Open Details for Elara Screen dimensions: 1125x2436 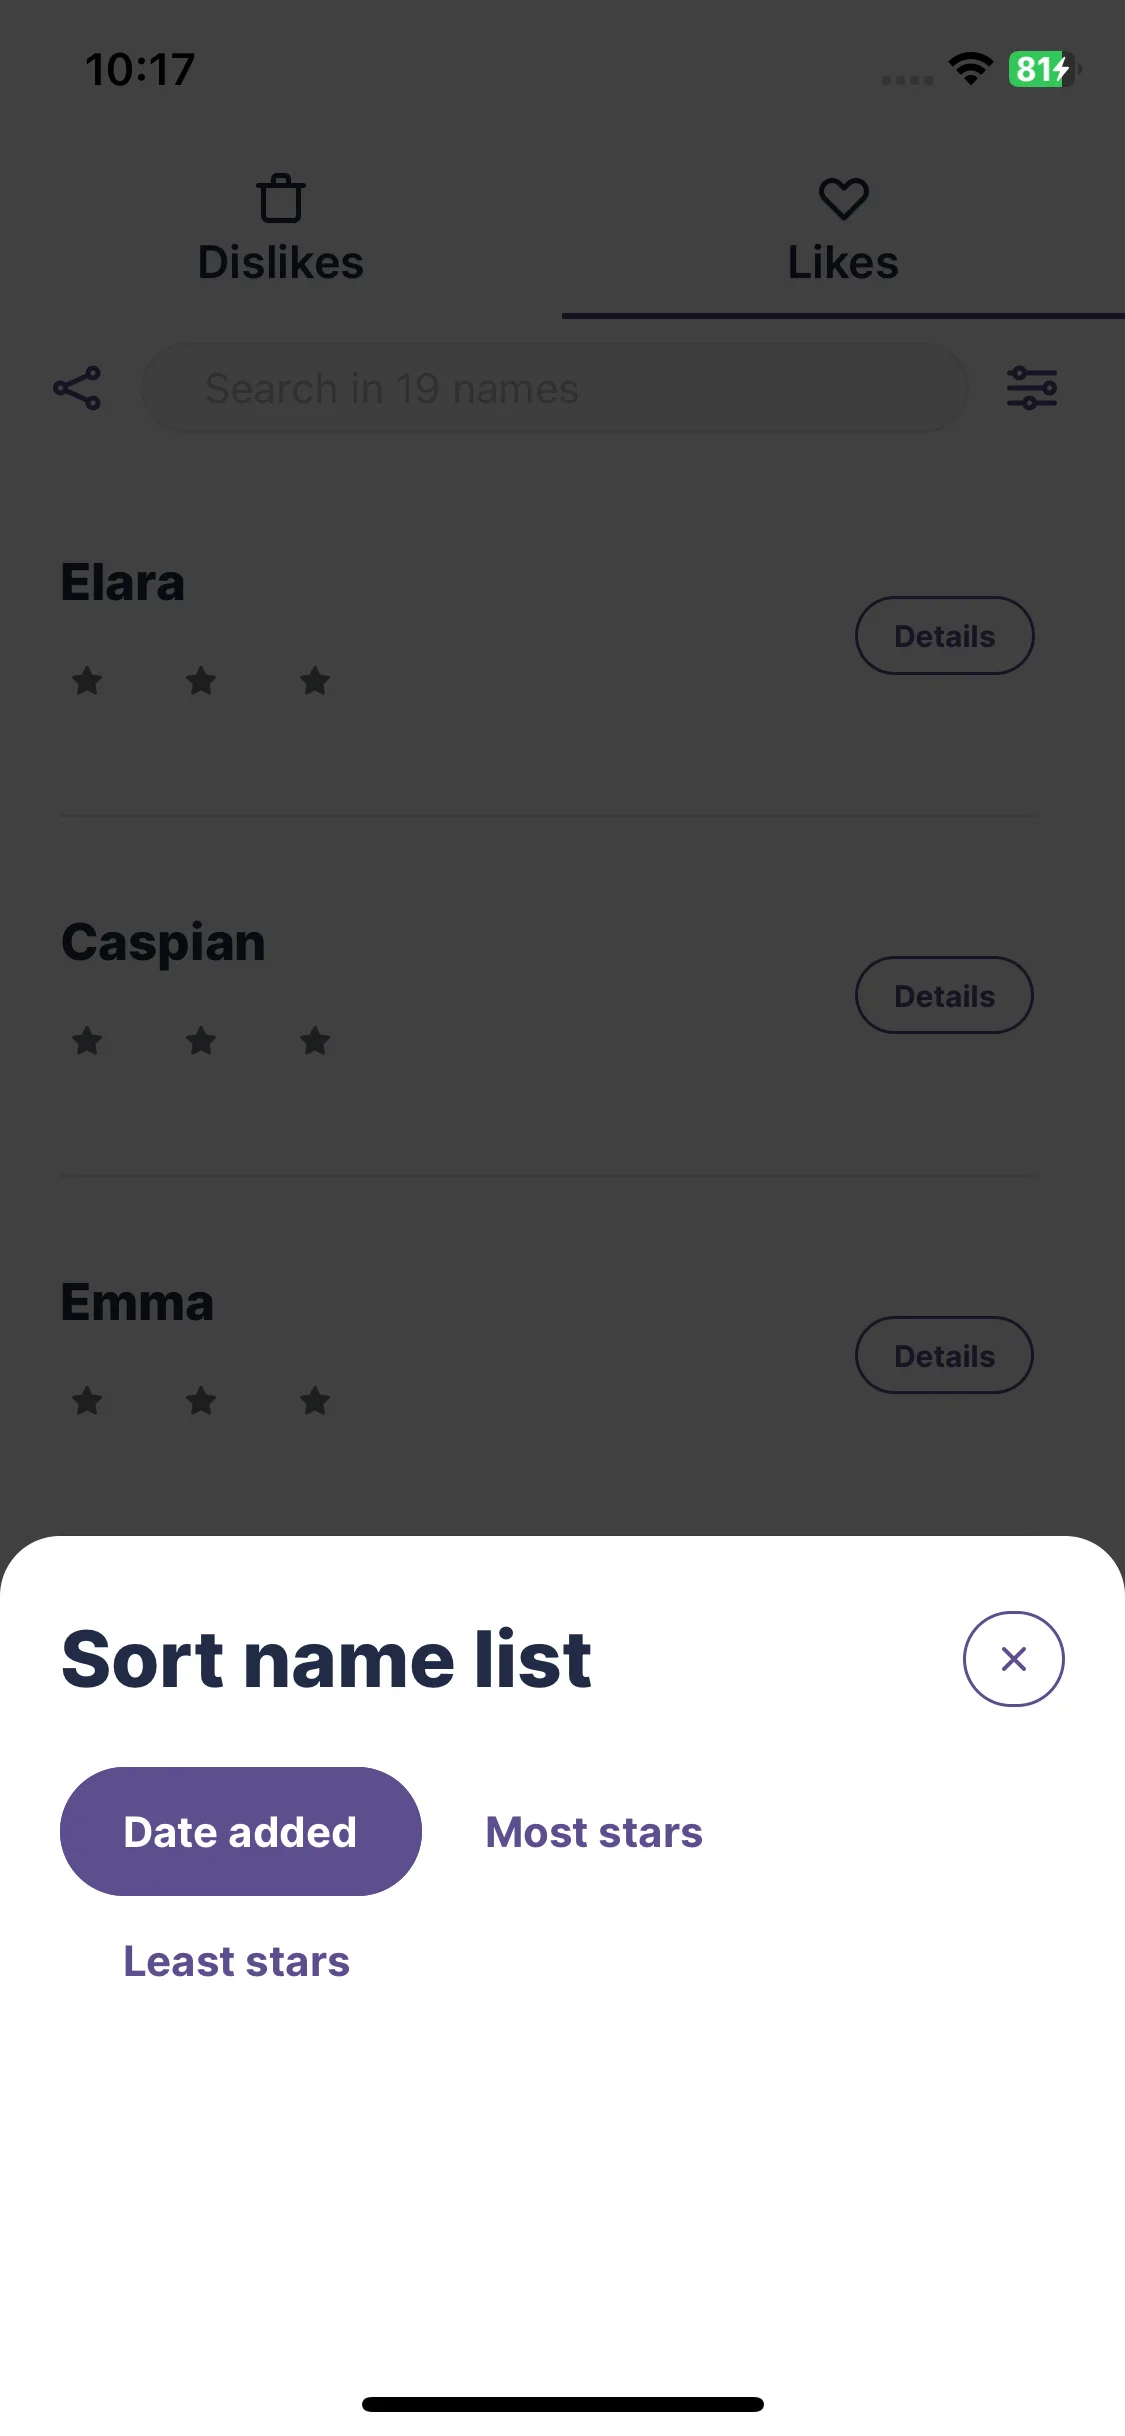pyautogui.click(x=944, y=636)
